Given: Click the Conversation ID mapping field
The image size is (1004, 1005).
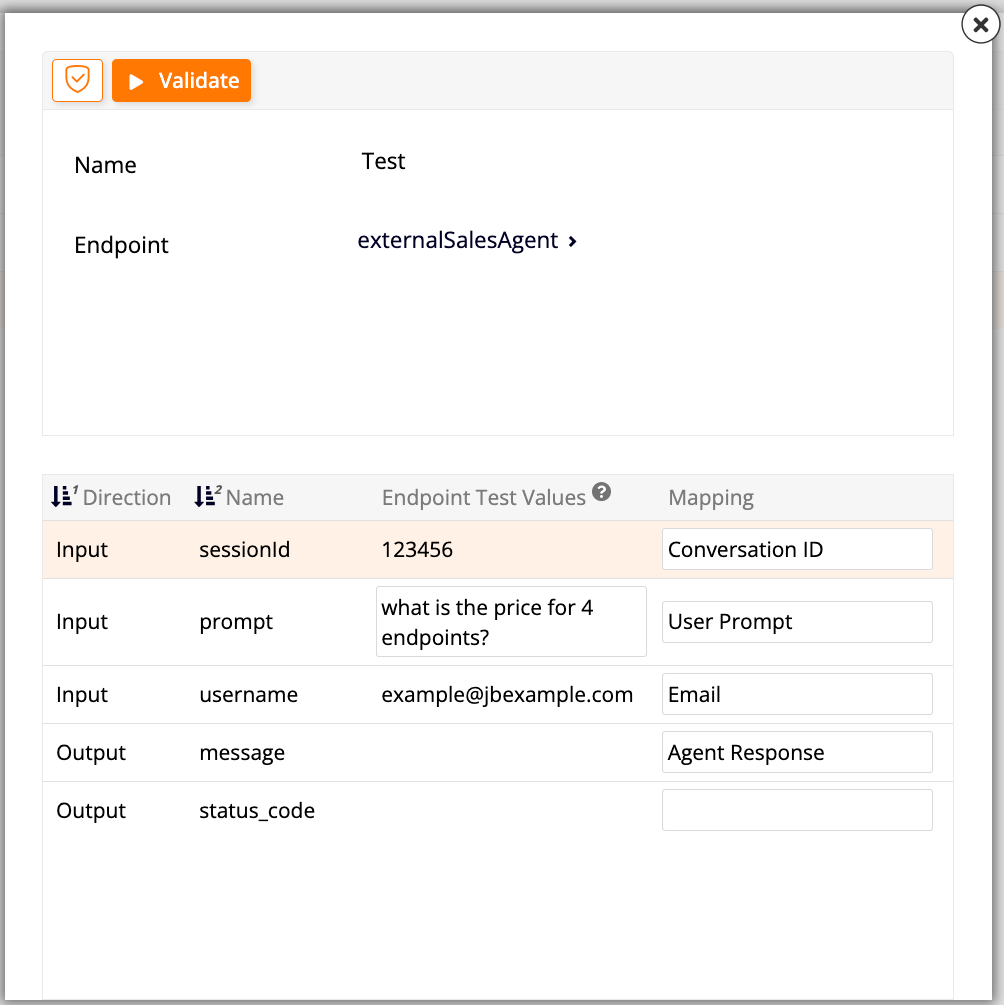Looking at the screenshot, I should point(797,549).
